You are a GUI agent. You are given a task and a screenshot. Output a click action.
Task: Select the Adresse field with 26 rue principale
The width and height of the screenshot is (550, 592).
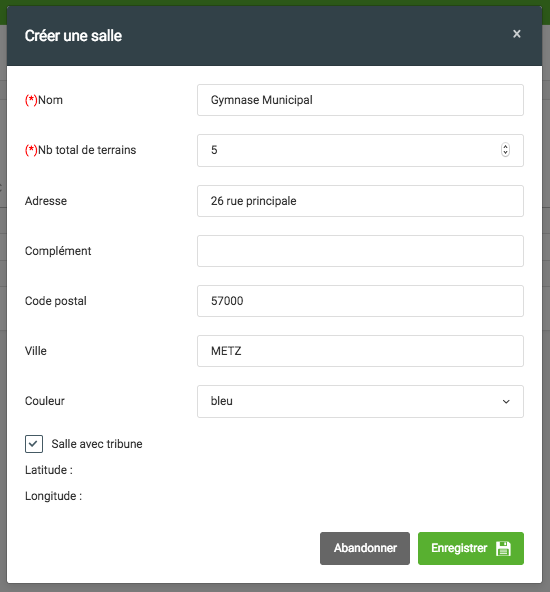pyautogui.click(x=360, y=201)
